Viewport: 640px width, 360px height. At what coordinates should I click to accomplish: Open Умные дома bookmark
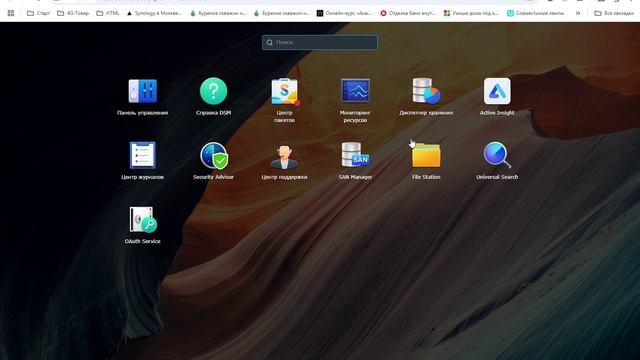tap(471, 13)
